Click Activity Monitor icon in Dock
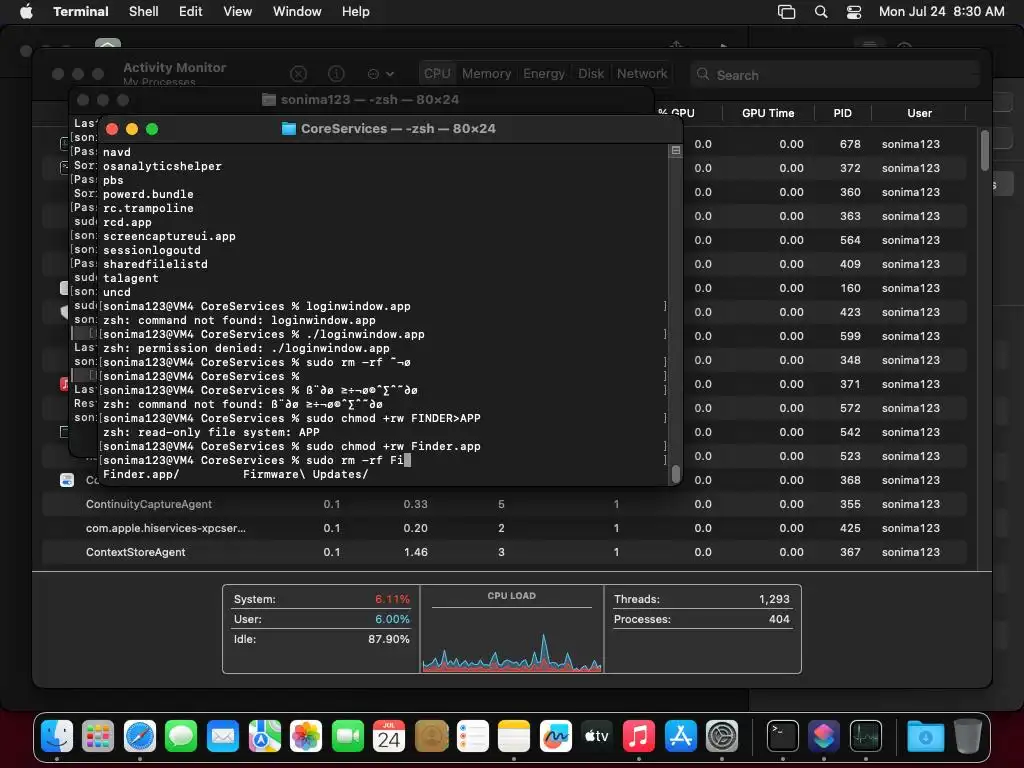This screenshot has height=768, width=1024. pyautogui.click(x=865, y=737)
